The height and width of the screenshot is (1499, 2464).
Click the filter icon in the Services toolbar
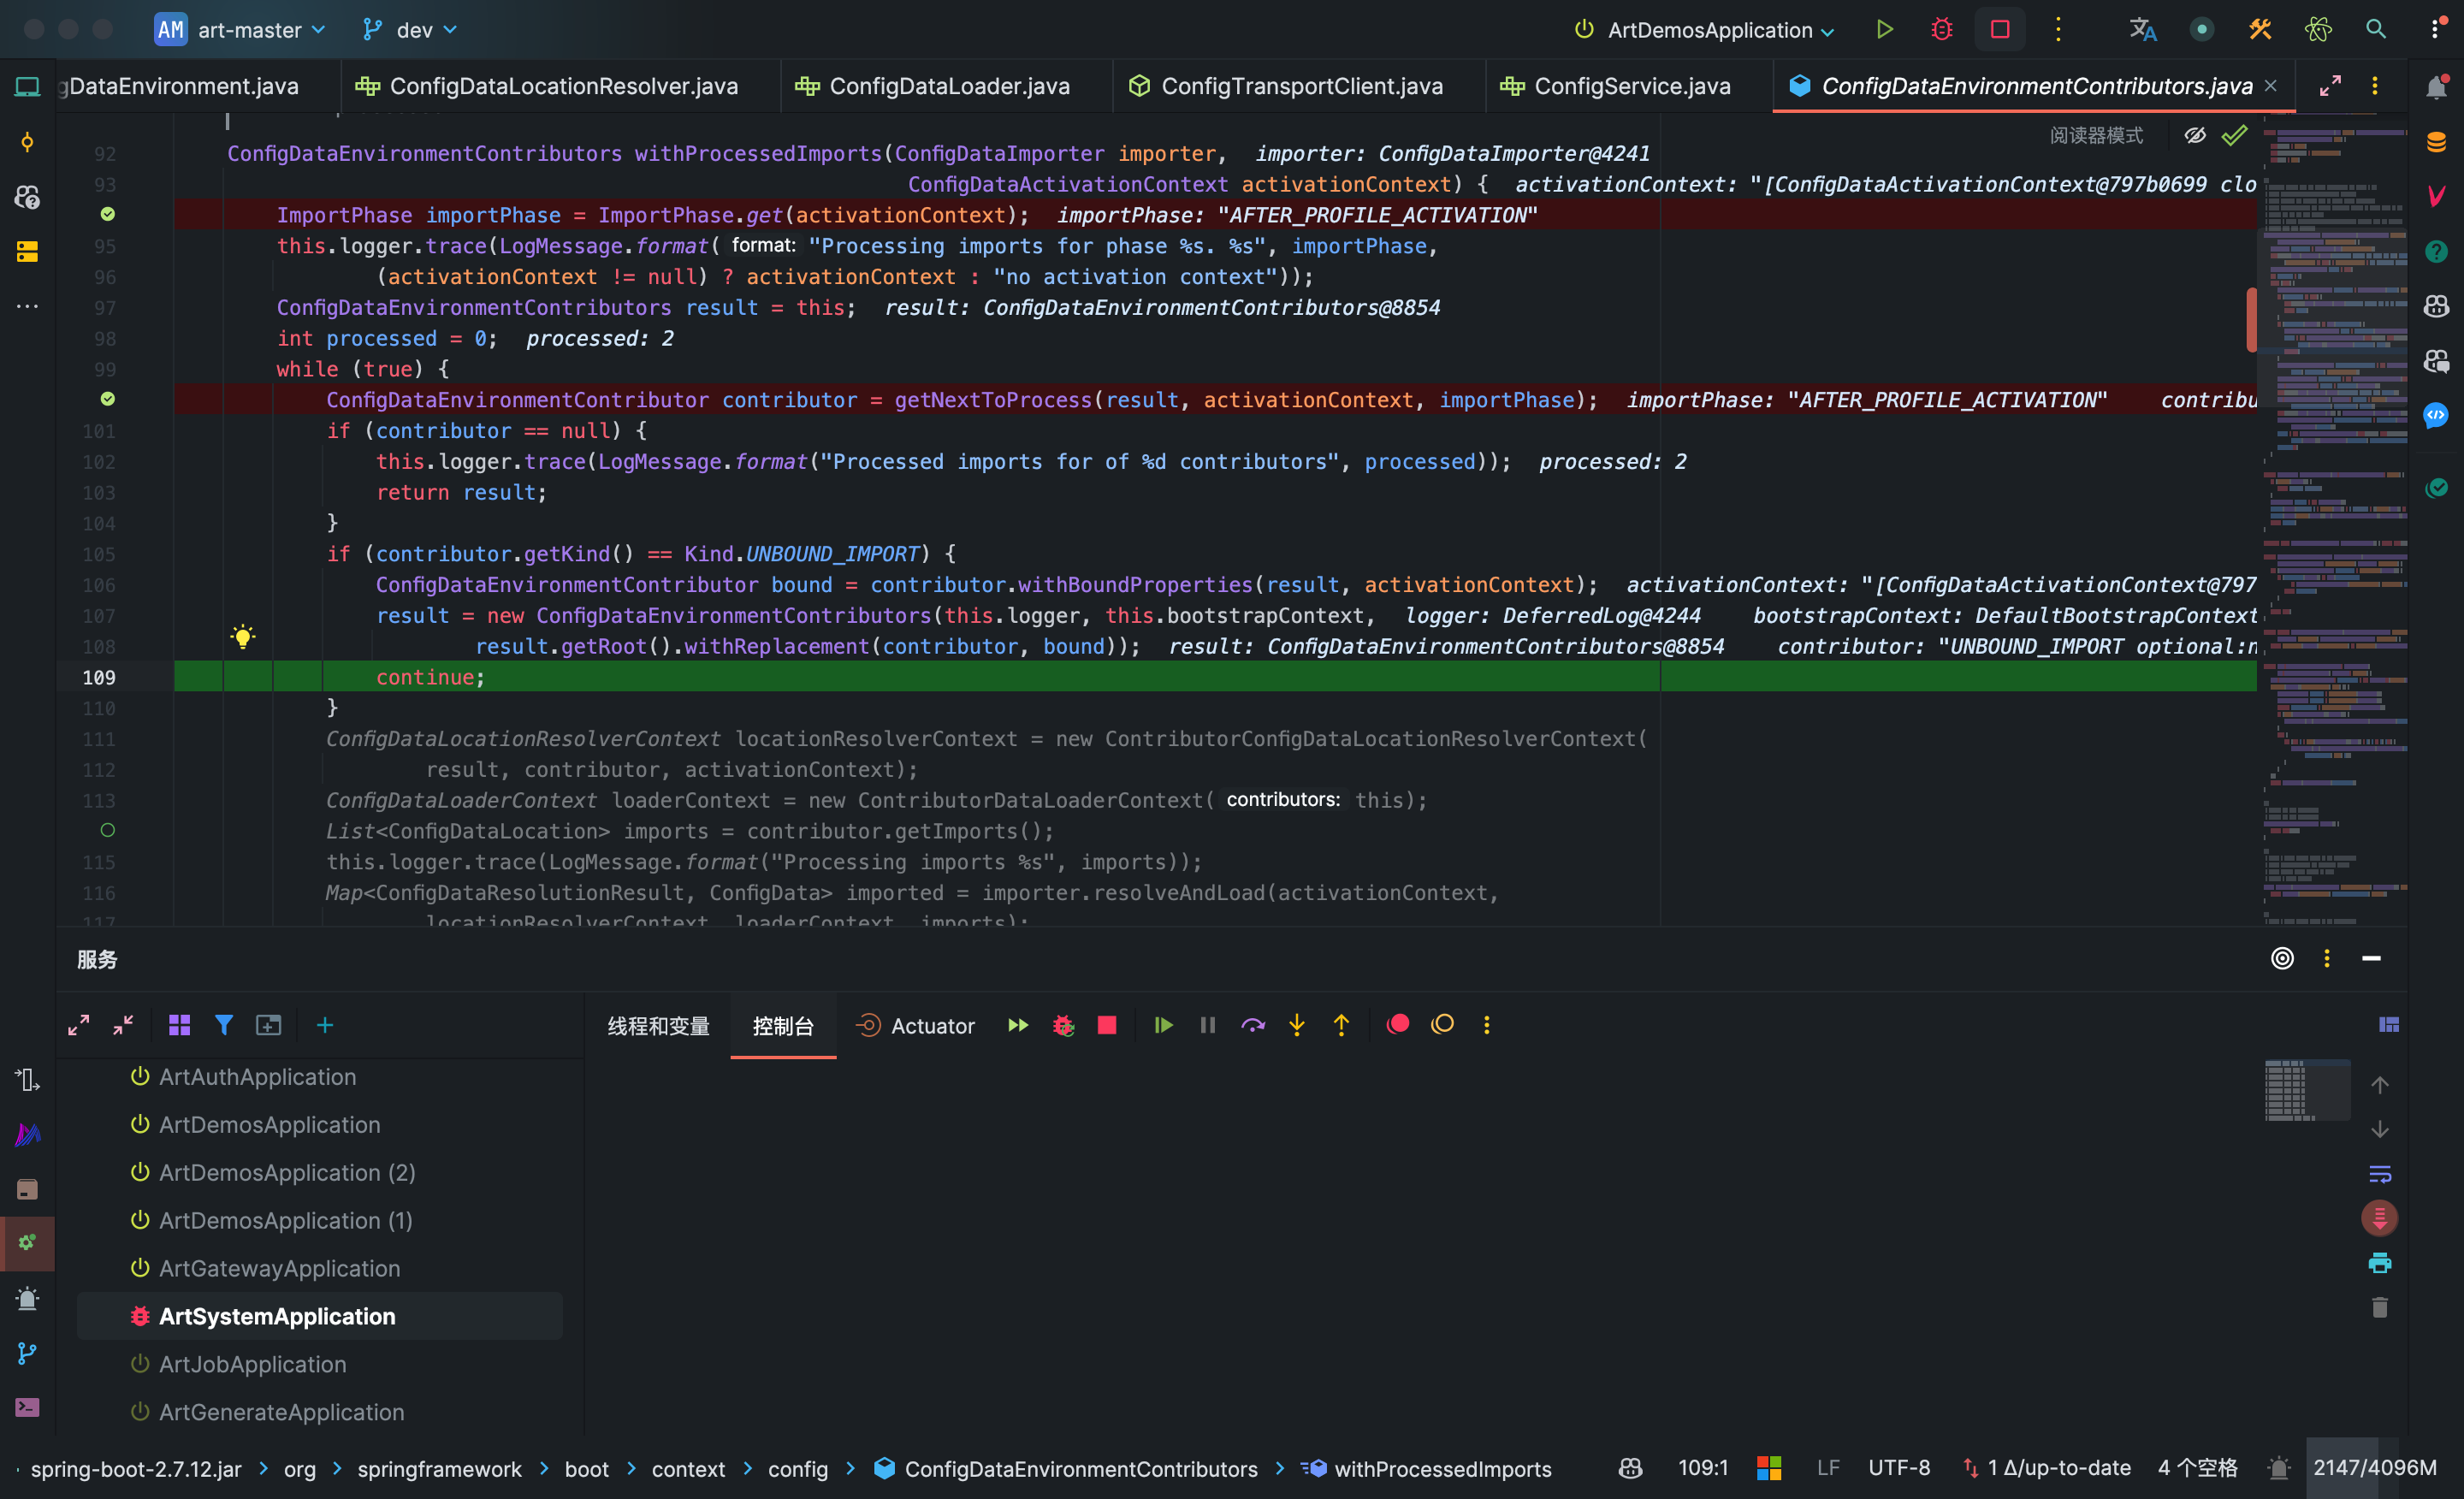pyautogui.click(x=224, y=1025)
